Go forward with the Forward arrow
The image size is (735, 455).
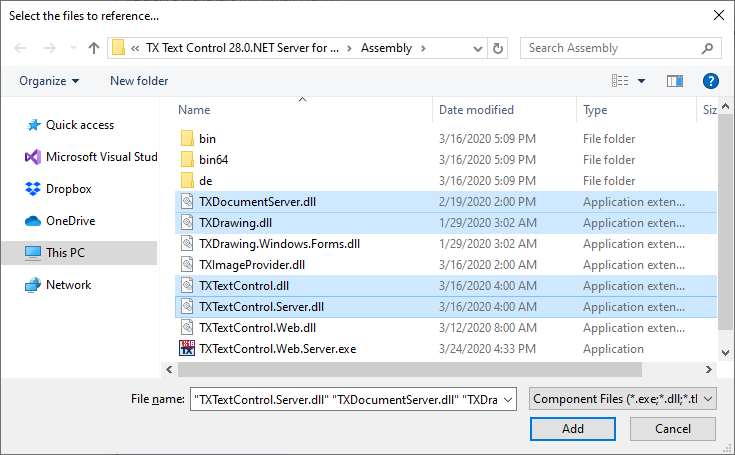[49, 48]
